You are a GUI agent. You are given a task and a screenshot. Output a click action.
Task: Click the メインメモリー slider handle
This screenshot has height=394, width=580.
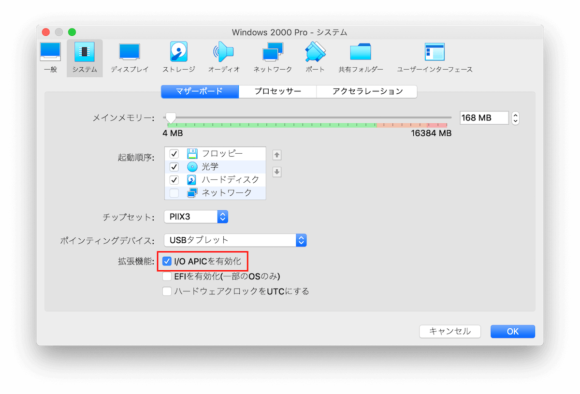point(171,118)
